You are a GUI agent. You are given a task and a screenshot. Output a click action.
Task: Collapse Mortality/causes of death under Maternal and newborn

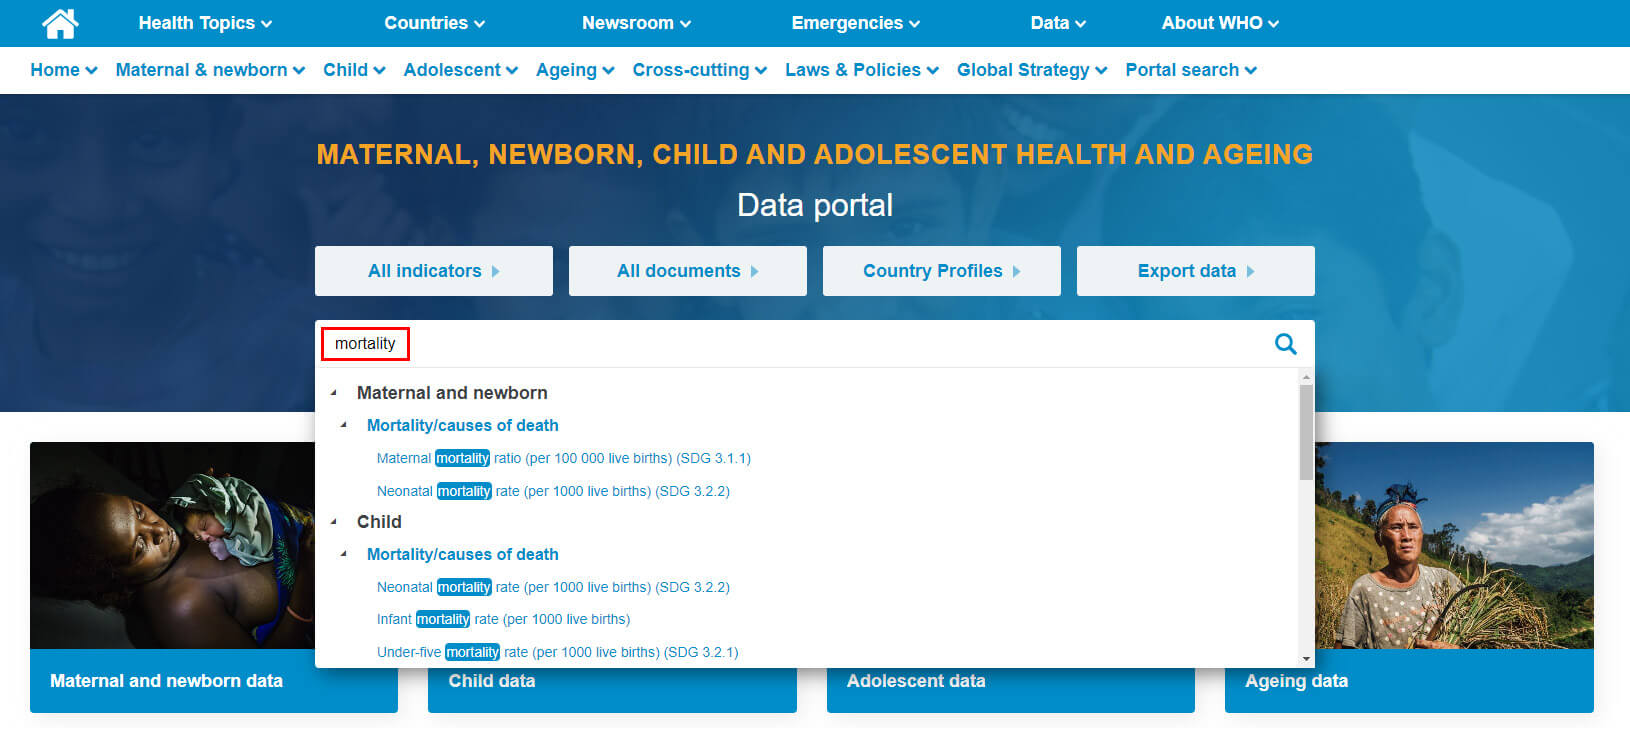pos(344,425)
